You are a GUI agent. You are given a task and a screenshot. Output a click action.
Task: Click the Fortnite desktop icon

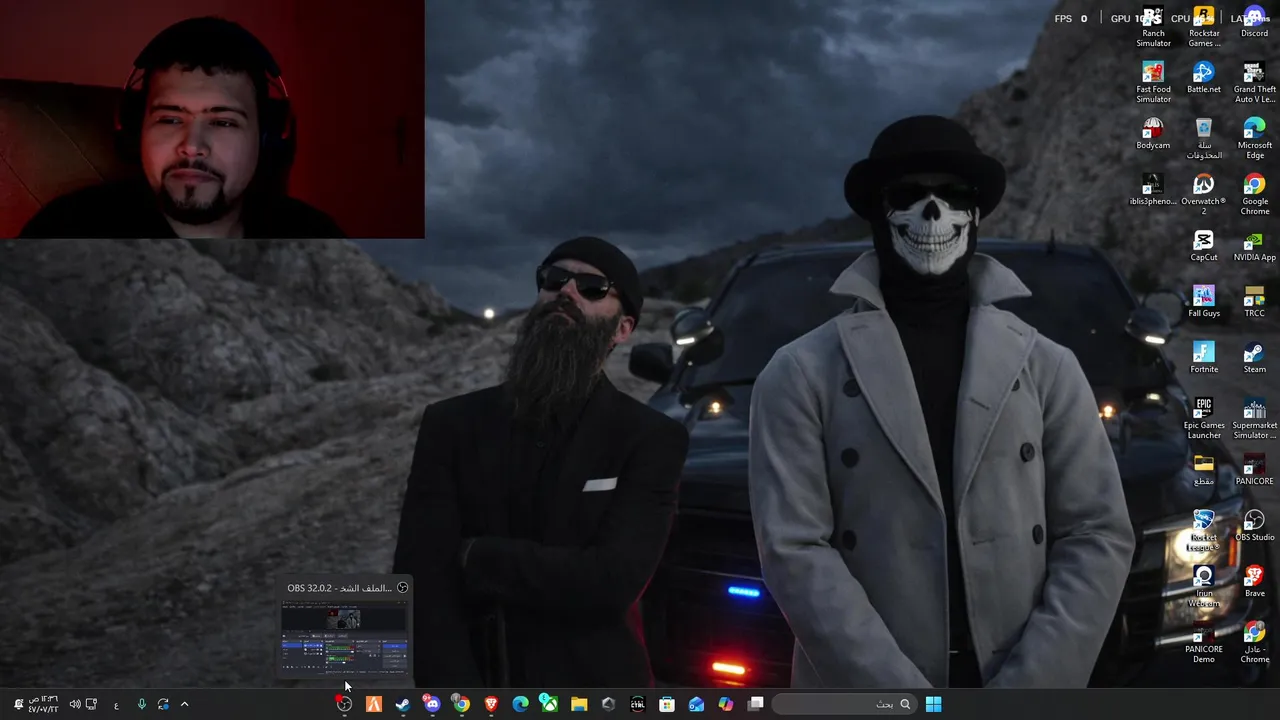tap(1204, 358)
